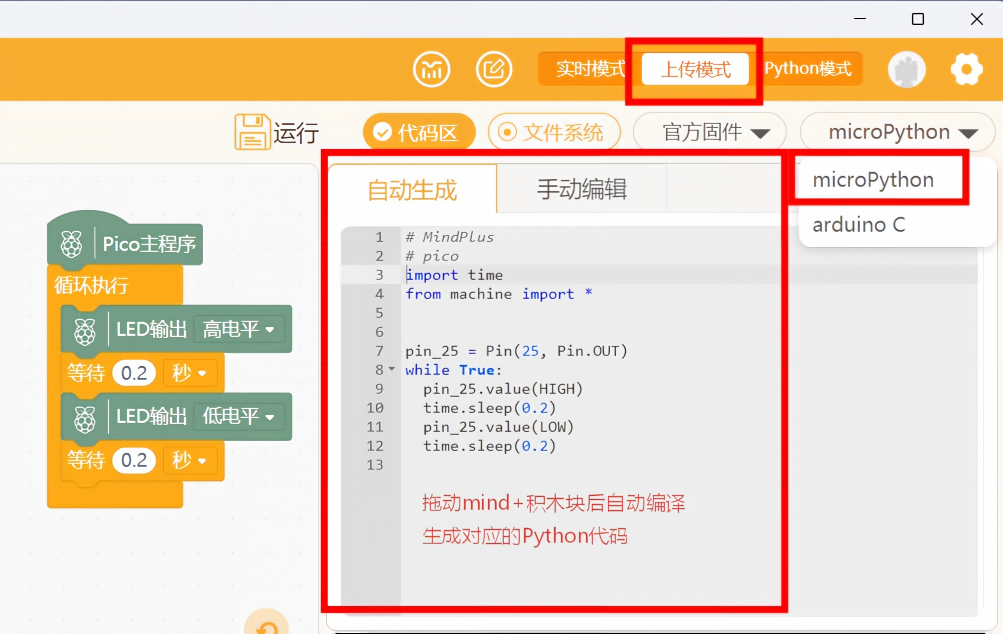Click time.sleep(0.2) on line 10
Image resolution: width=1003 pixels, height=634 pixels.
pos(489,408)
